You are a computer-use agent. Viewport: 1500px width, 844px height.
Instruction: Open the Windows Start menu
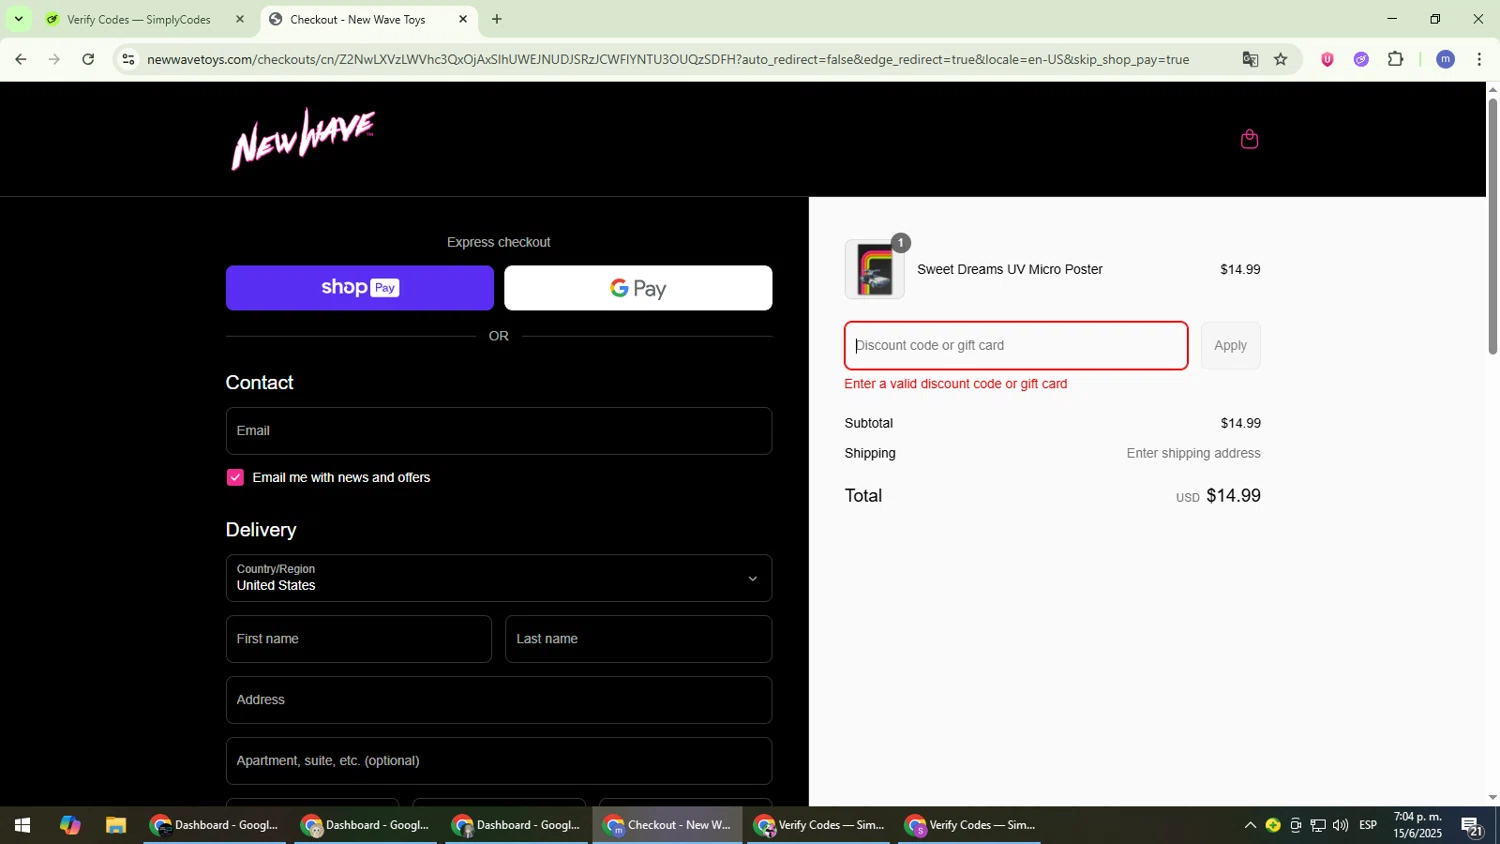point(22,826)
